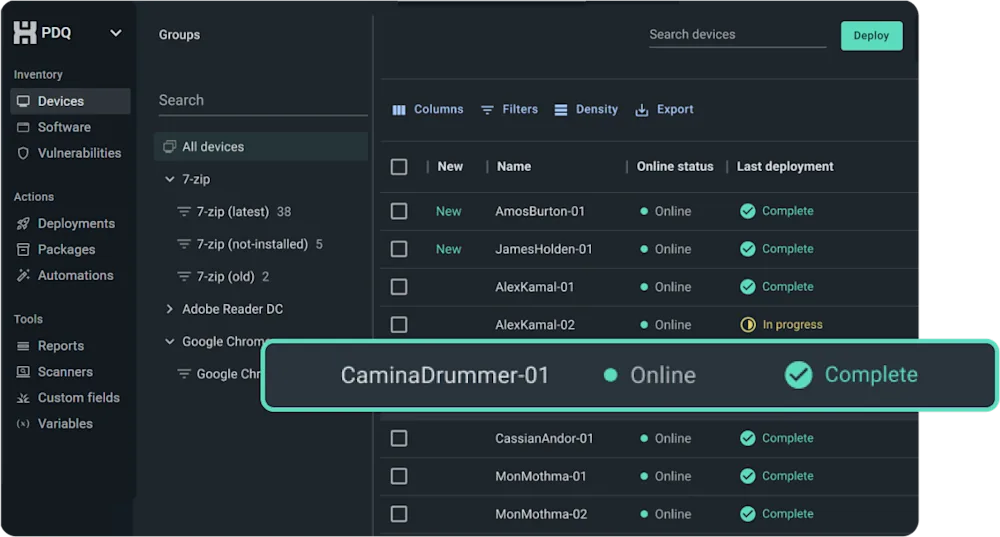Screen dimensions: 1000x537
Task: Open device MonMothma-01
Action: [x=541, y=476]
